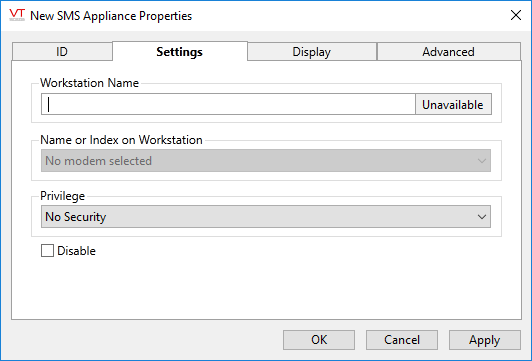Screen dimensions: 532x361
Task: Select the Settings tab
Action: tap(179, 52)
